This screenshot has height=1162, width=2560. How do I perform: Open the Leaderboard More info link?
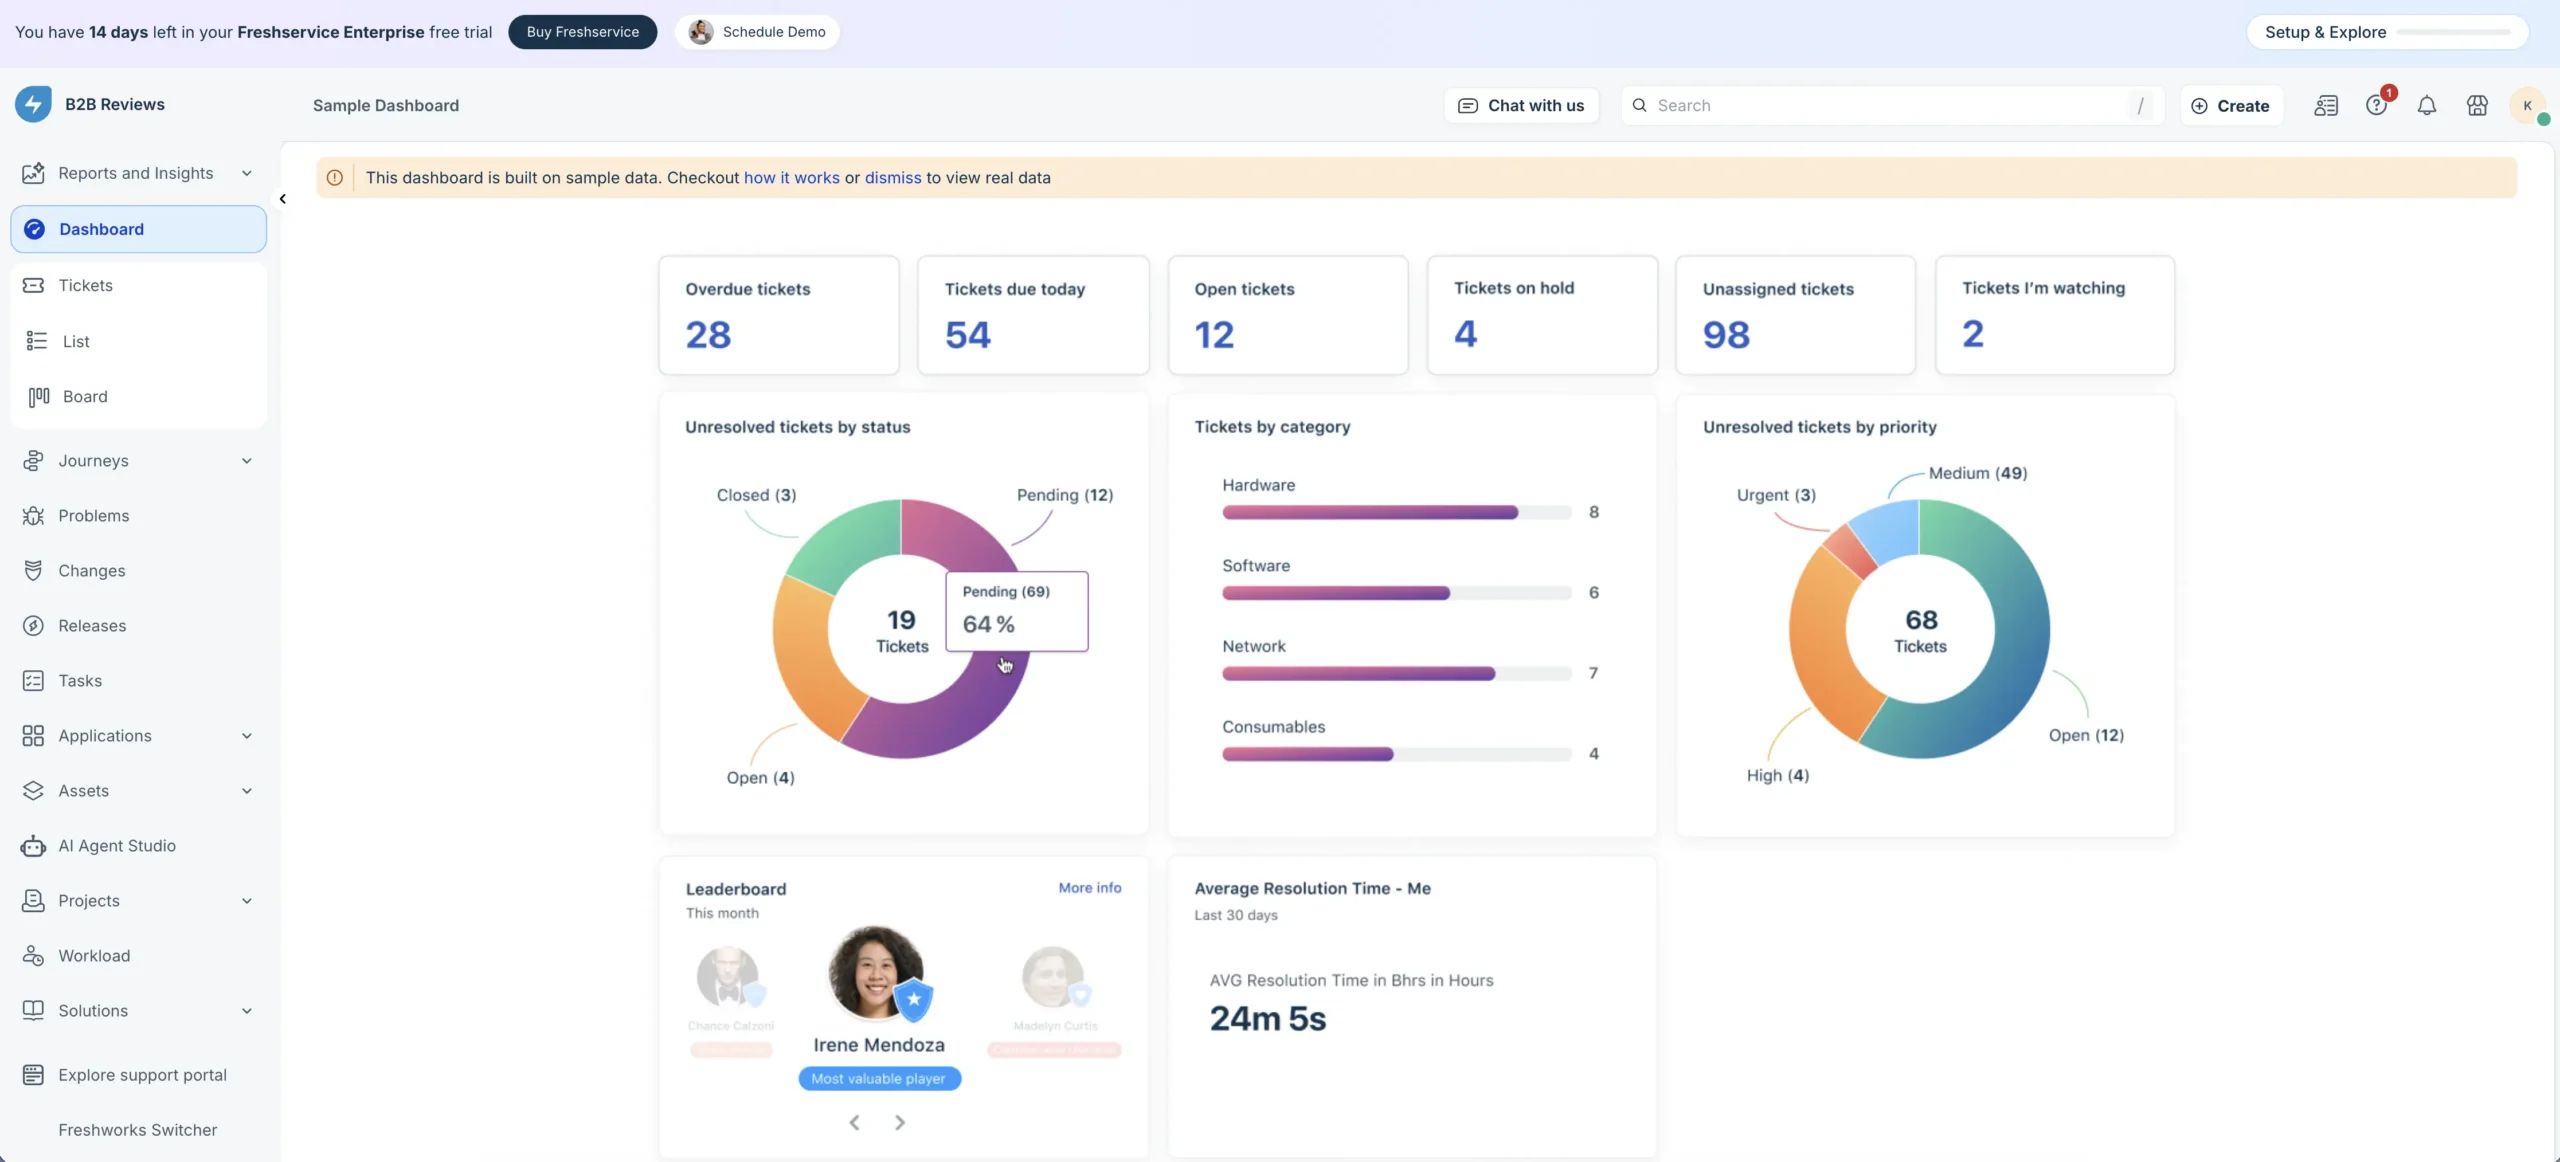tap(1090, 888)
